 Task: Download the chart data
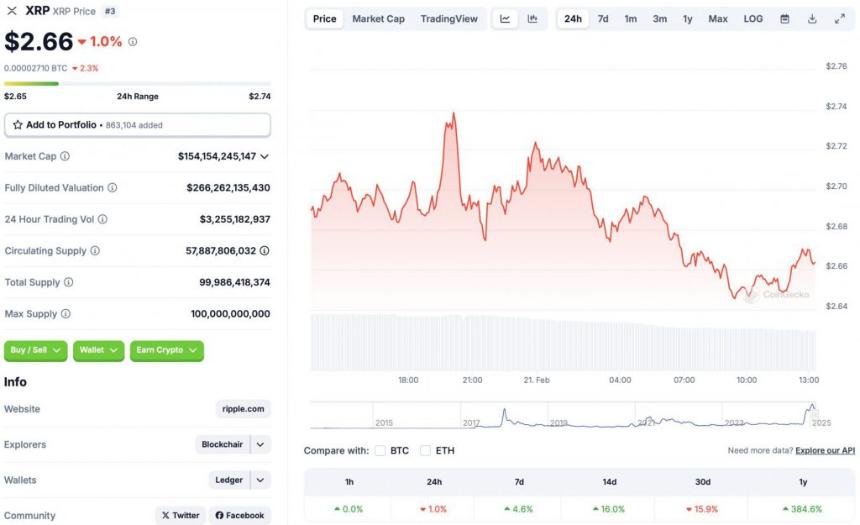[x=812, y=19]
